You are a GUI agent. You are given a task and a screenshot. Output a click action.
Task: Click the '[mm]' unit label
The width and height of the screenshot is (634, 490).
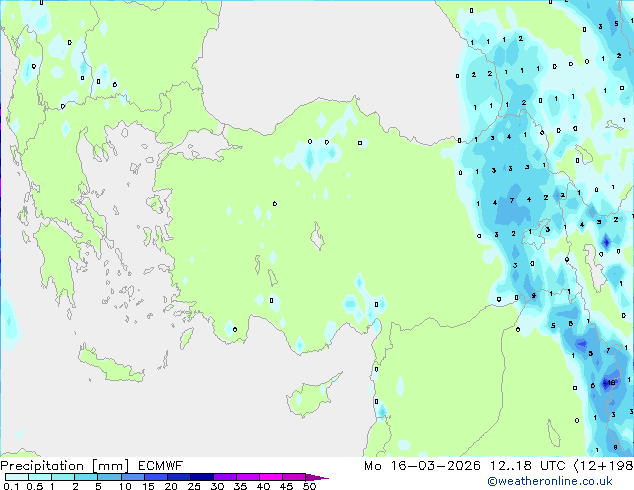(x=110, y=466)
